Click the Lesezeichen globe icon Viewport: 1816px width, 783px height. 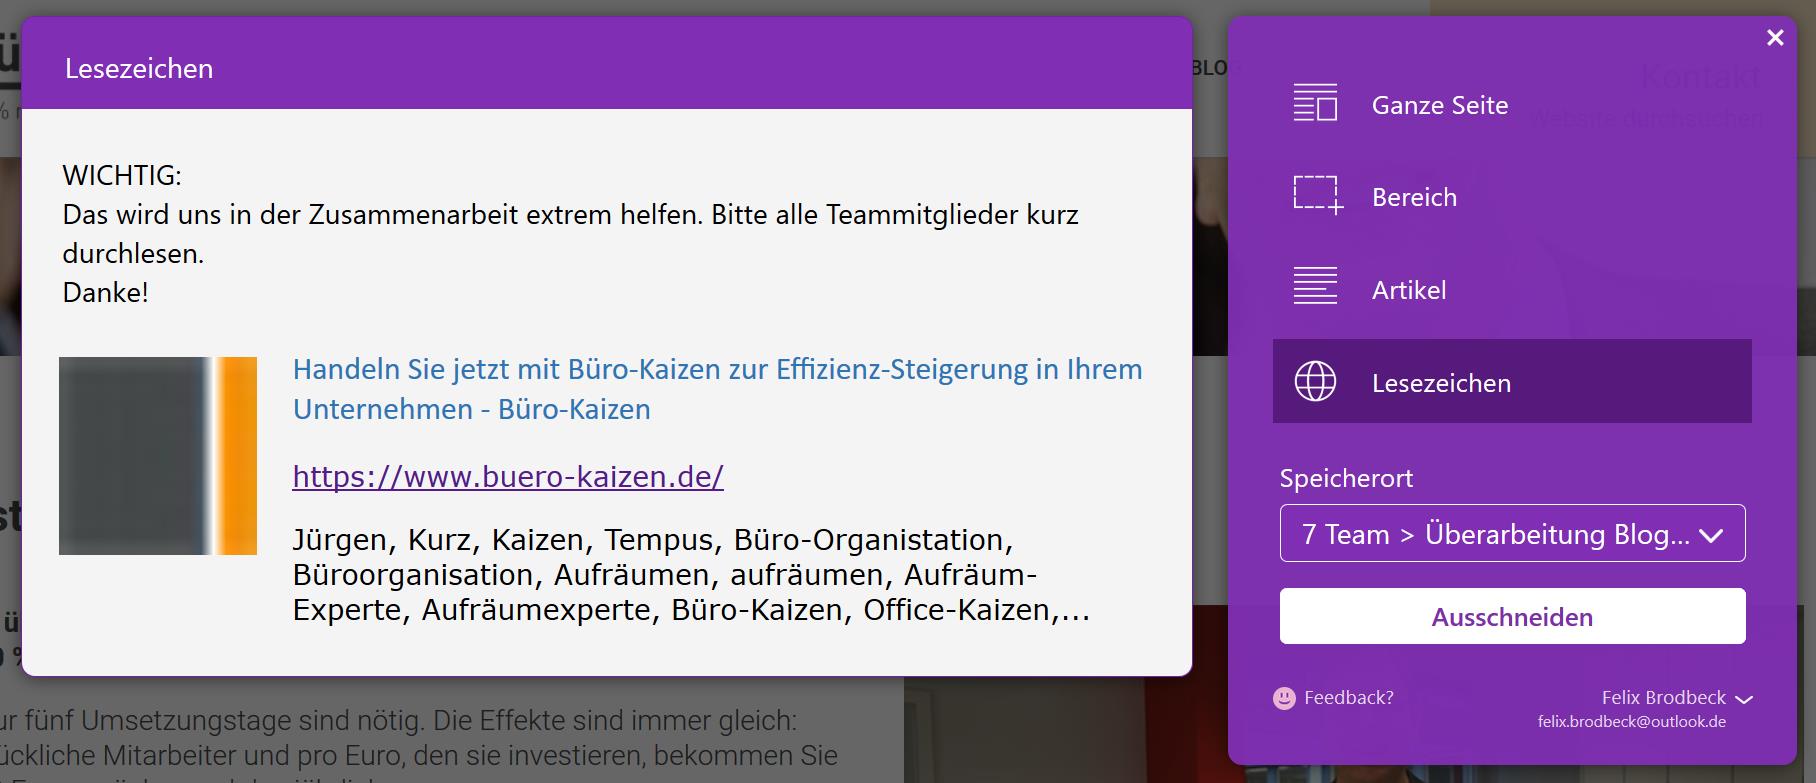click(1315, 381)
